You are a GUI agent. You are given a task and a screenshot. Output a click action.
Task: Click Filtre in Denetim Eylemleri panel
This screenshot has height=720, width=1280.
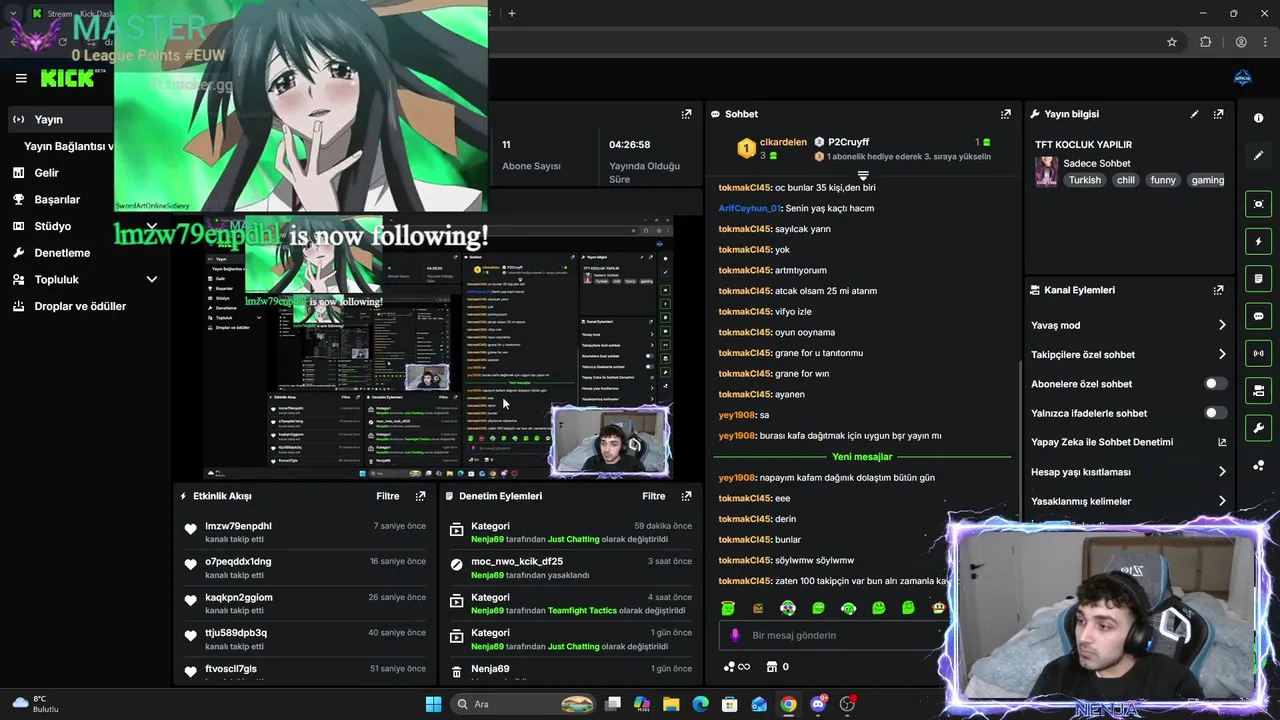point(654,496)
